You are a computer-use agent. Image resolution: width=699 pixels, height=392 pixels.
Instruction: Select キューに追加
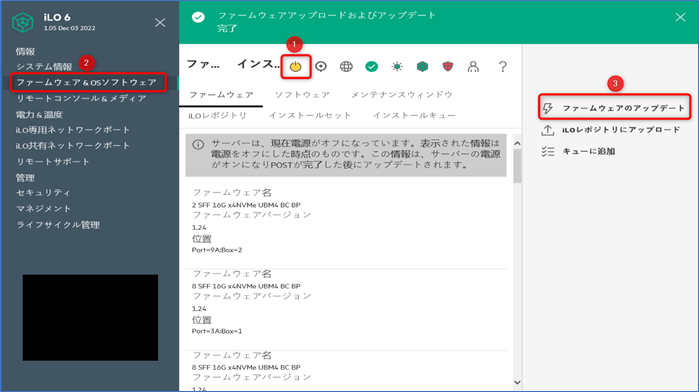pyautogui.click(x=588, y=152)
